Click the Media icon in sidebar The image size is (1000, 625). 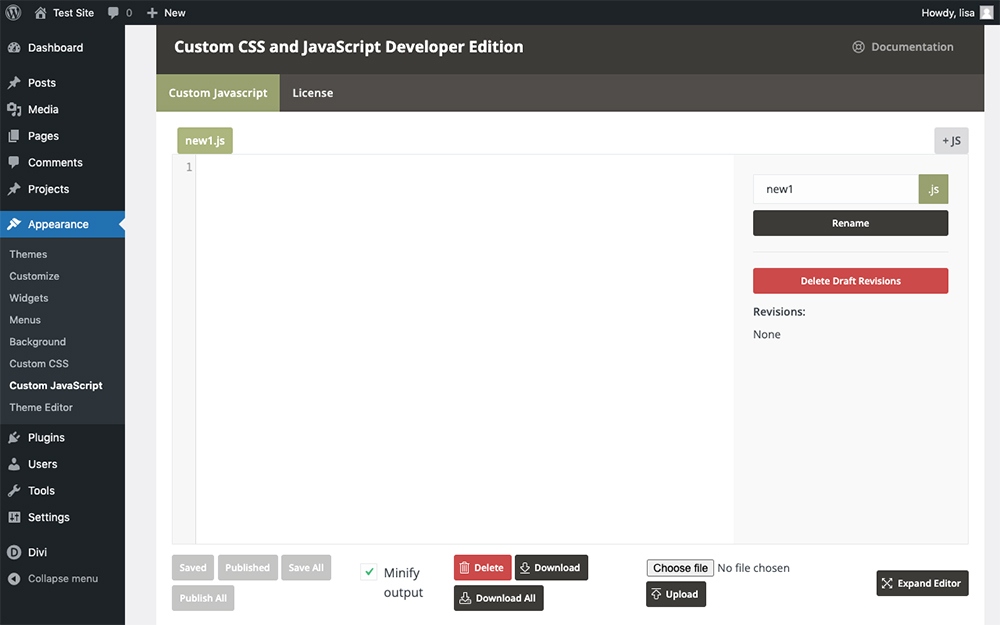tap(14, 110)
